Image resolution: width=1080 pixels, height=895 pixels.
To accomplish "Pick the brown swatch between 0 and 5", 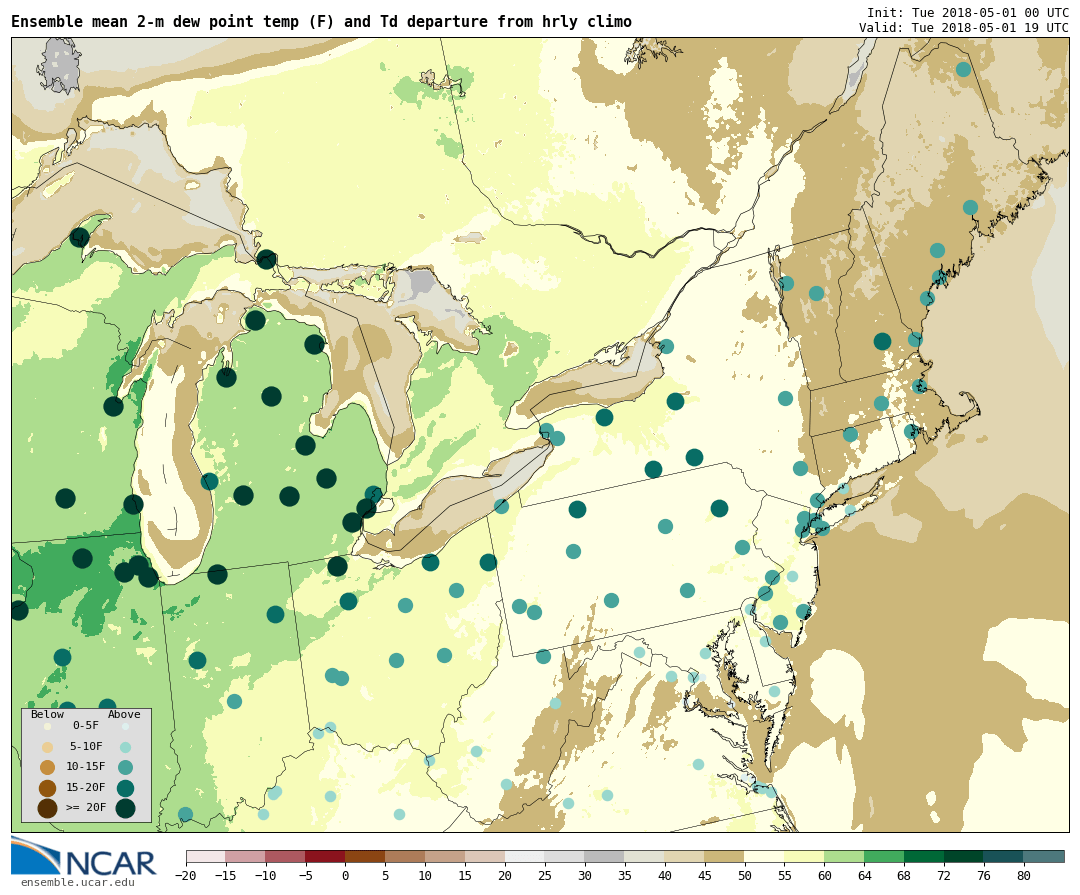I will [365, 856].
